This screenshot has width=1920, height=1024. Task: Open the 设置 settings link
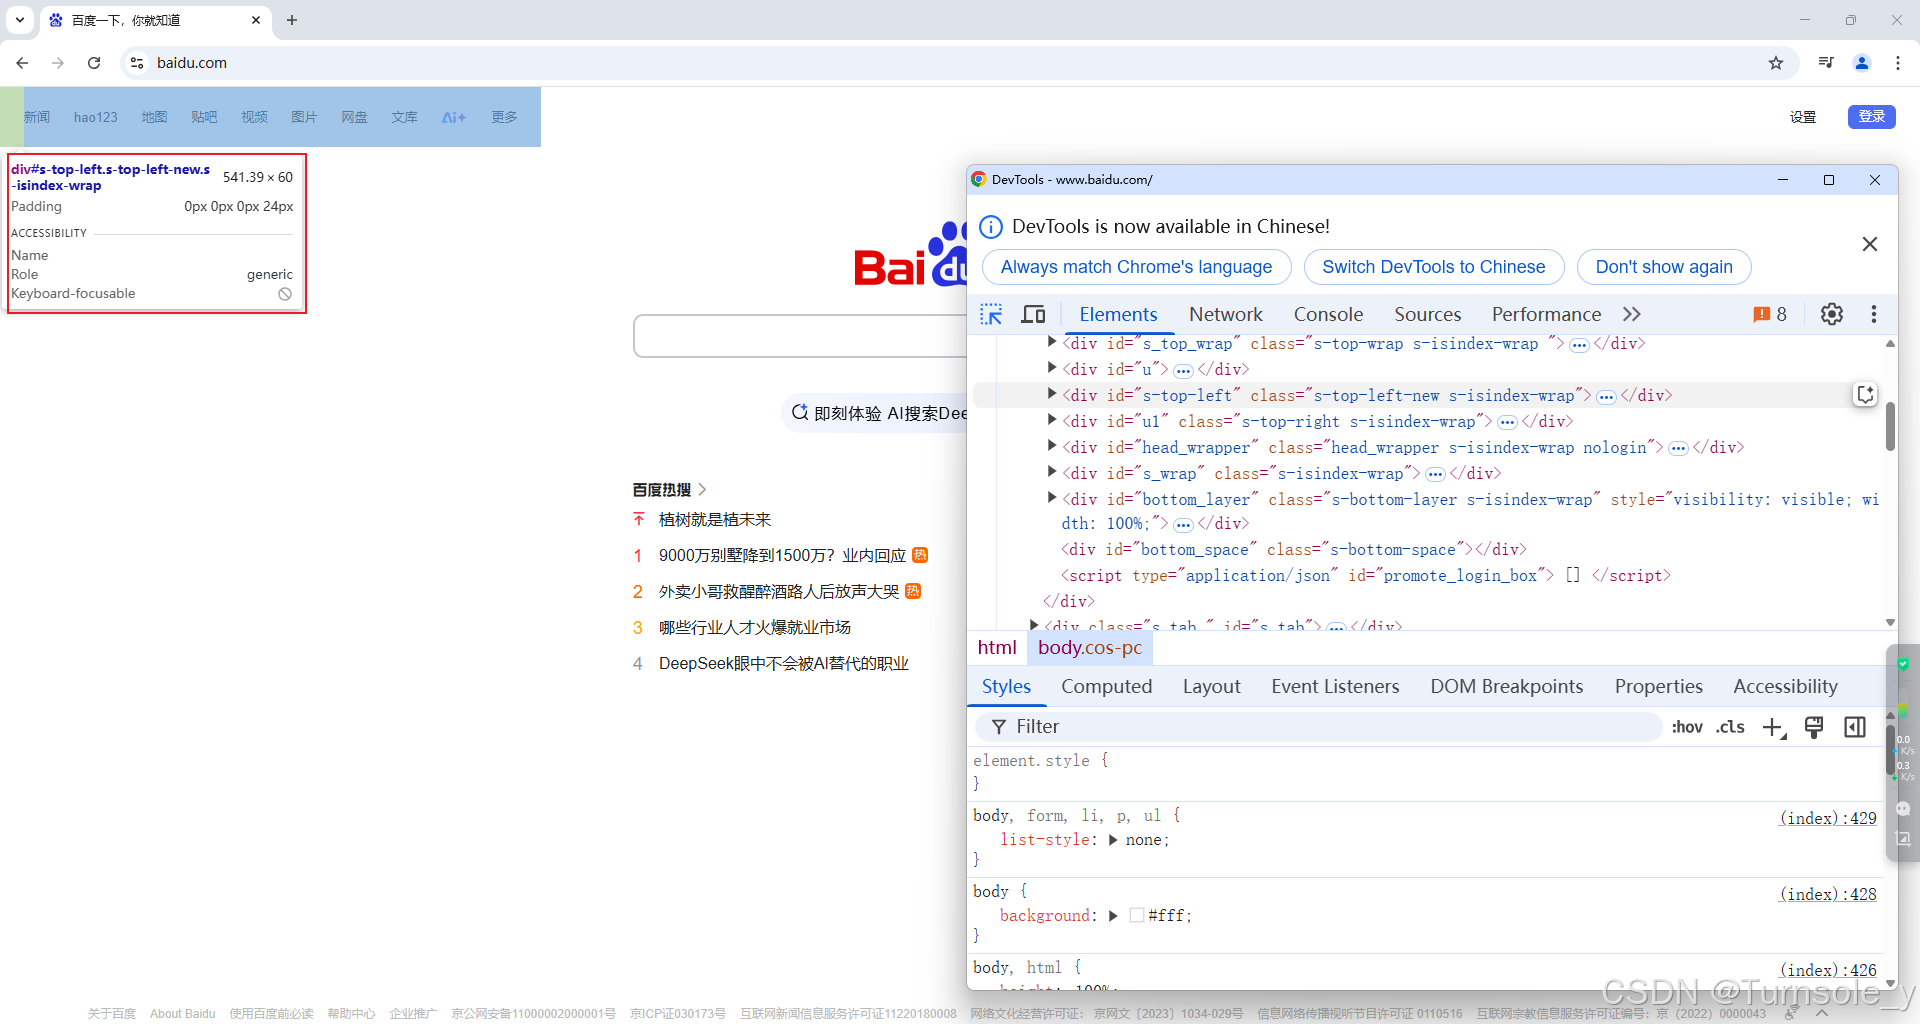click(x=1803, y=117)
